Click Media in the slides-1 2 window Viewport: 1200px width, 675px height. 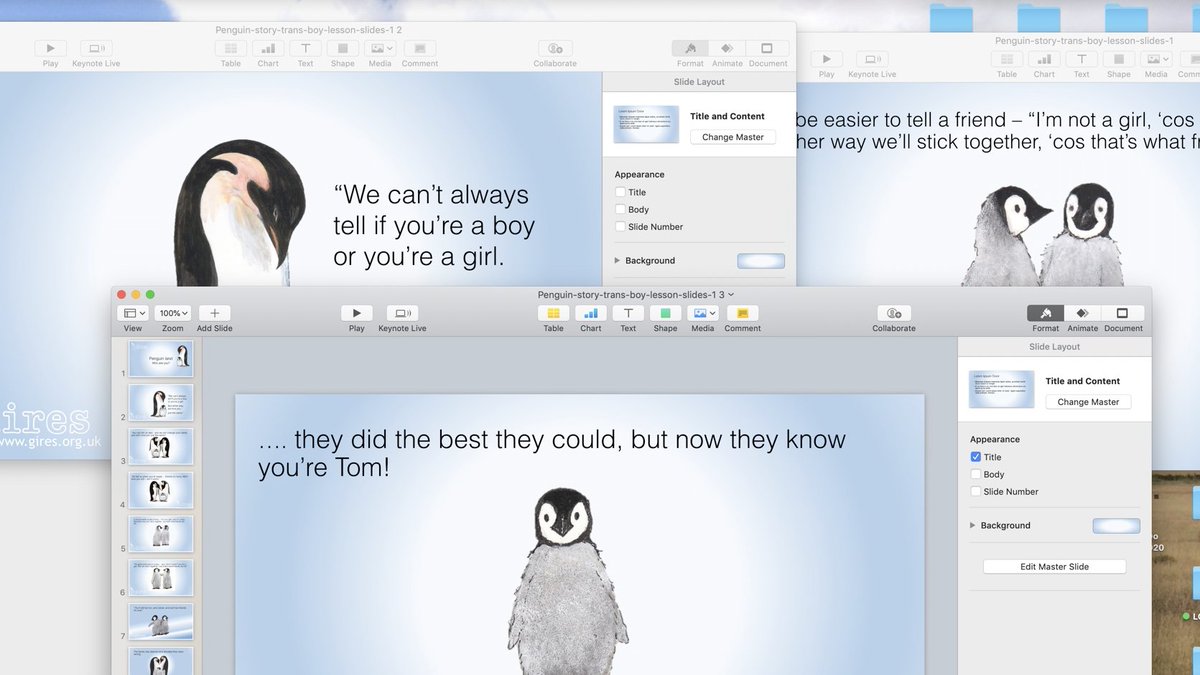pyautogui.click(x=380, y=48)
